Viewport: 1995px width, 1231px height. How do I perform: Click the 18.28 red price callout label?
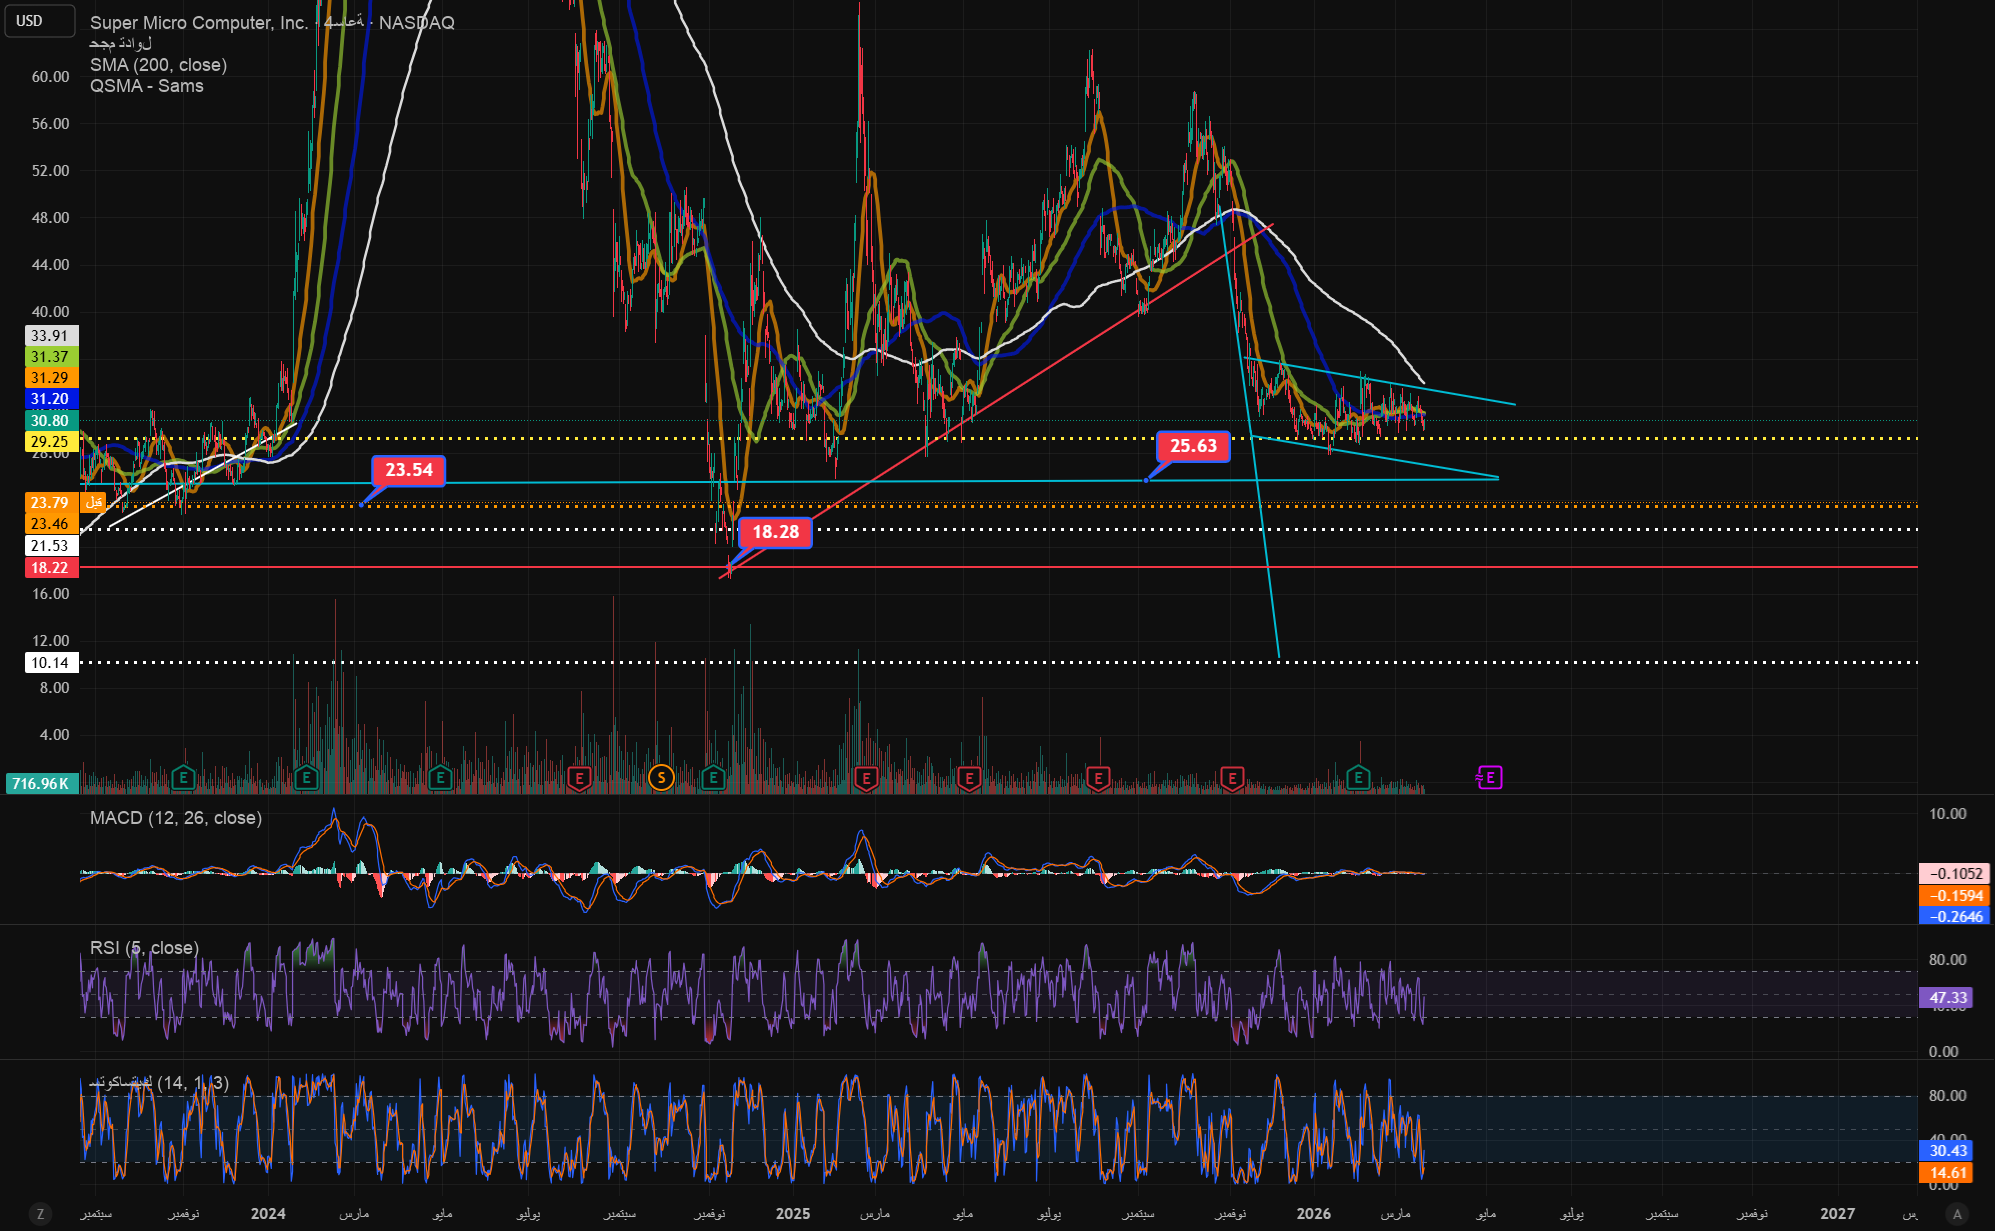tap(775, 532)
